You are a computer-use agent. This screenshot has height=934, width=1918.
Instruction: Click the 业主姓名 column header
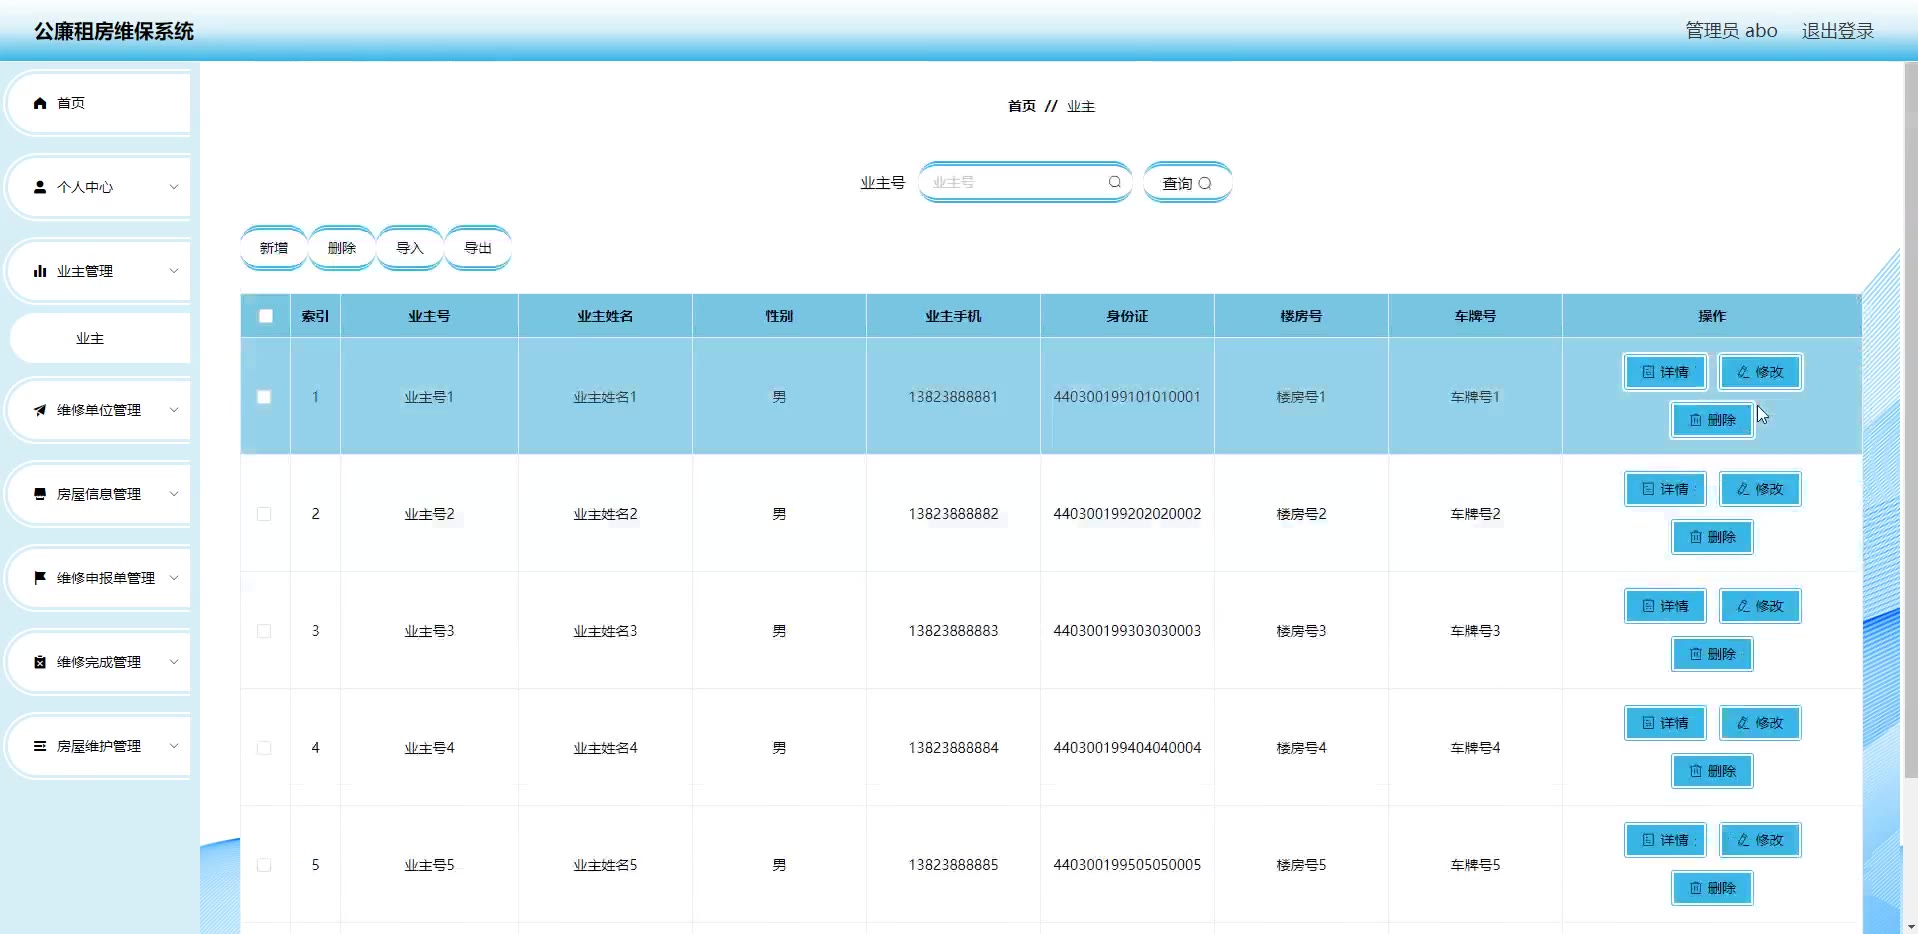pos(605,316)
